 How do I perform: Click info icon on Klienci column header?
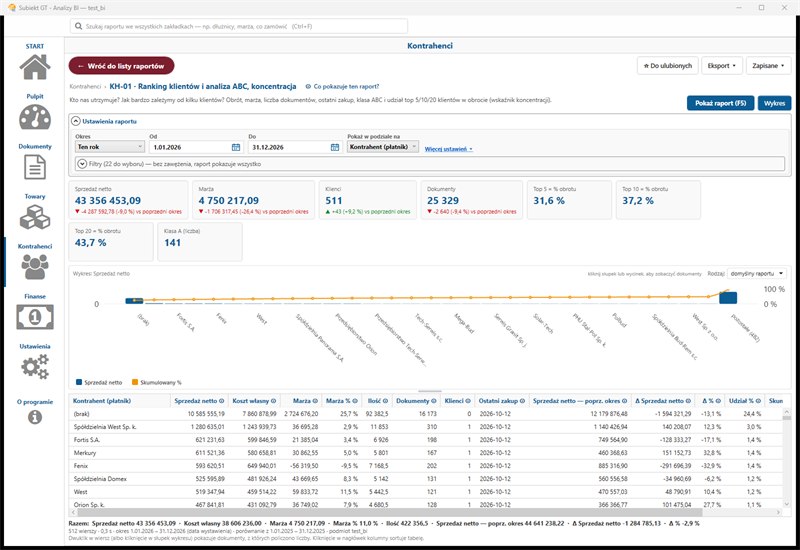click(x=468, y=401)
